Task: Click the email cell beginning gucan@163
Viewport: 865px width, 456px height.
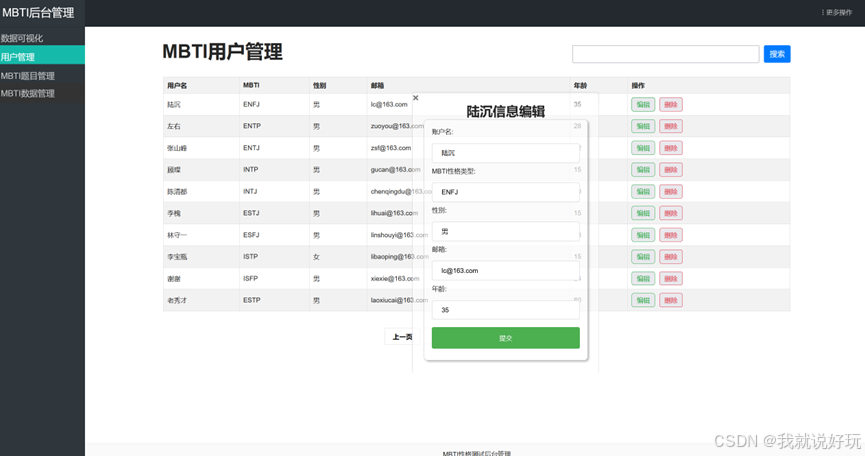Action: (395, 170)
